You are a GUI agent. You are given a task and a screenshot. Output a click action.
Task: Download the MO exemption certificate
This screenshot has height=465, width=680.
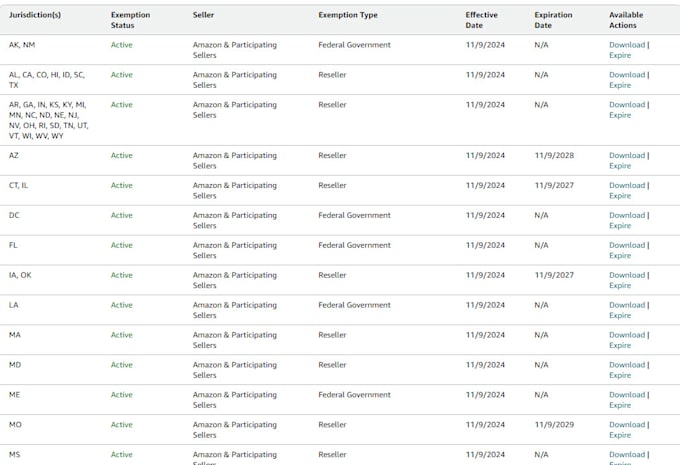(627, 425)
